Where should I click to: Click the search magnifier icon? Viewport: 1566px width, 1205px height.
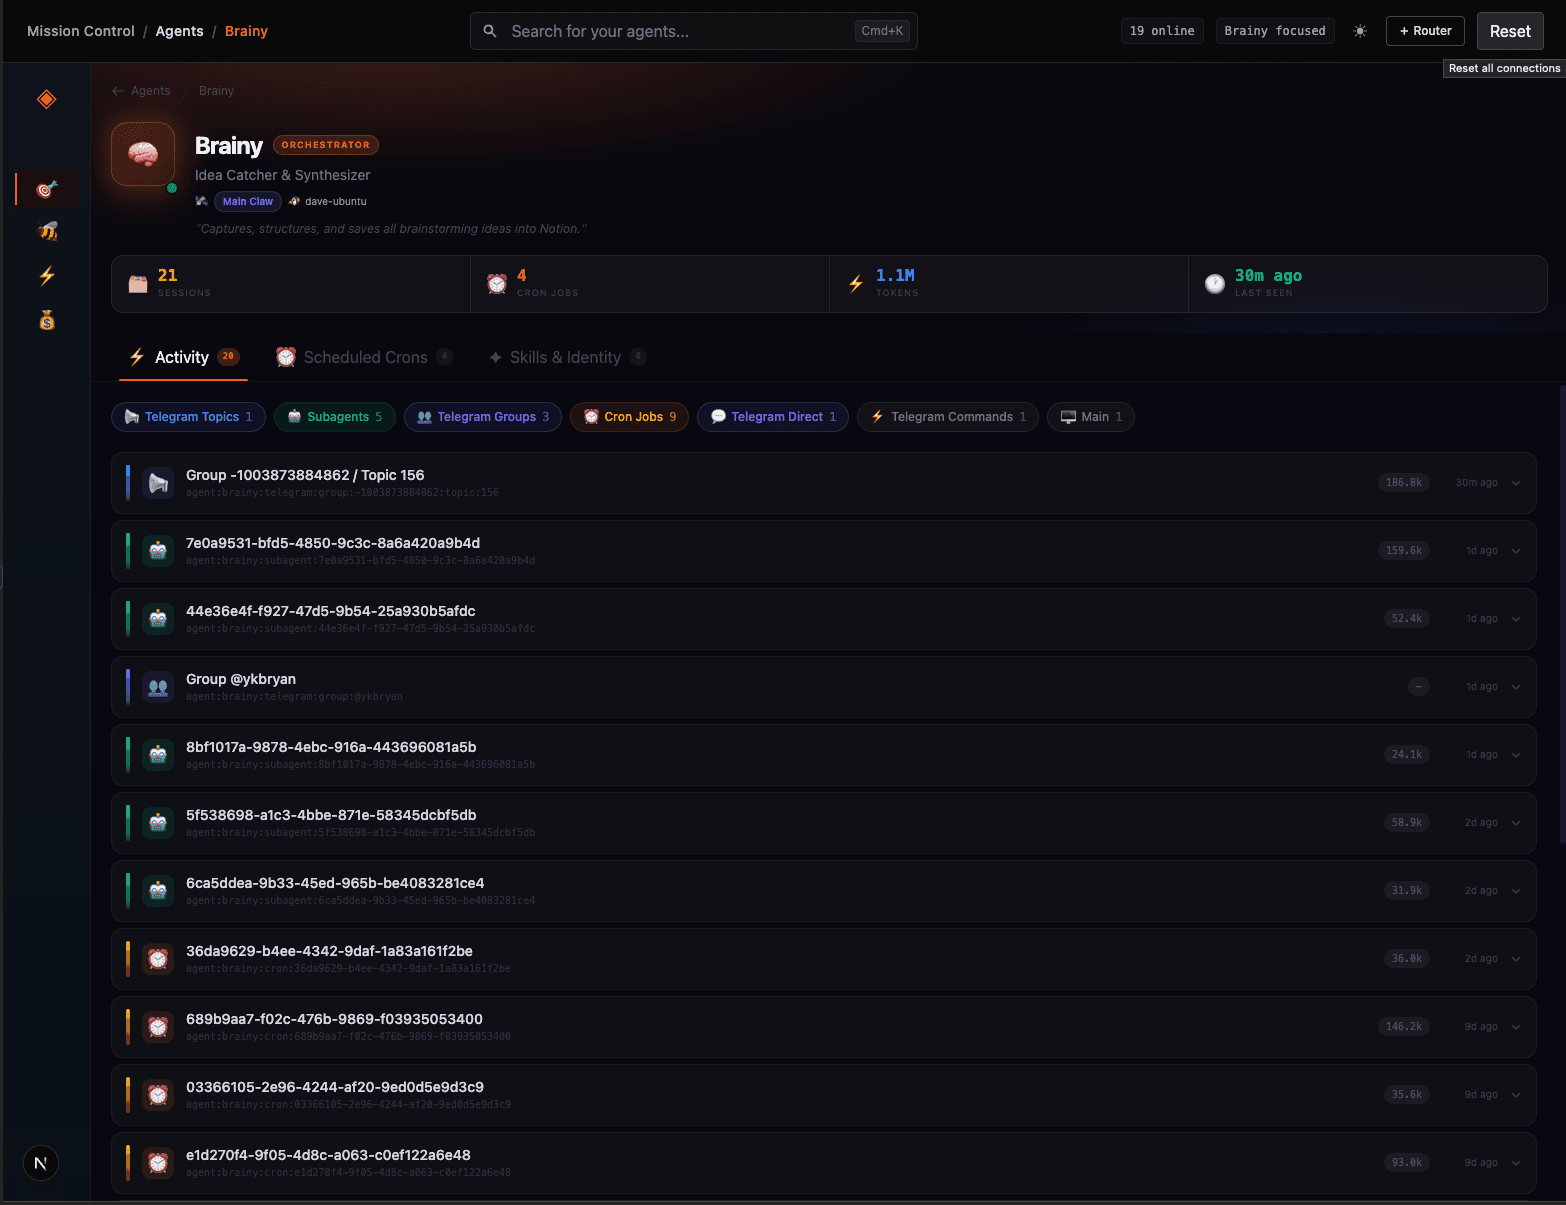coord(490,31)
